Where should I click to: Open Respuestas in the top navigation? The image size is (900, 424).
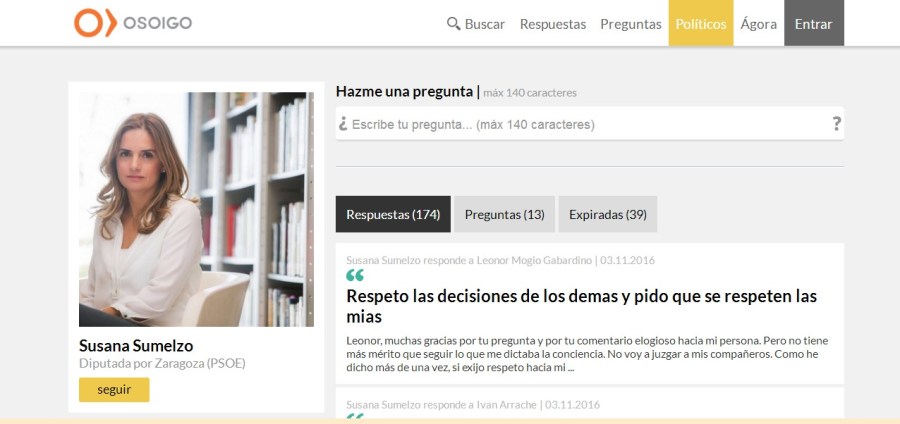pos(552,24)
